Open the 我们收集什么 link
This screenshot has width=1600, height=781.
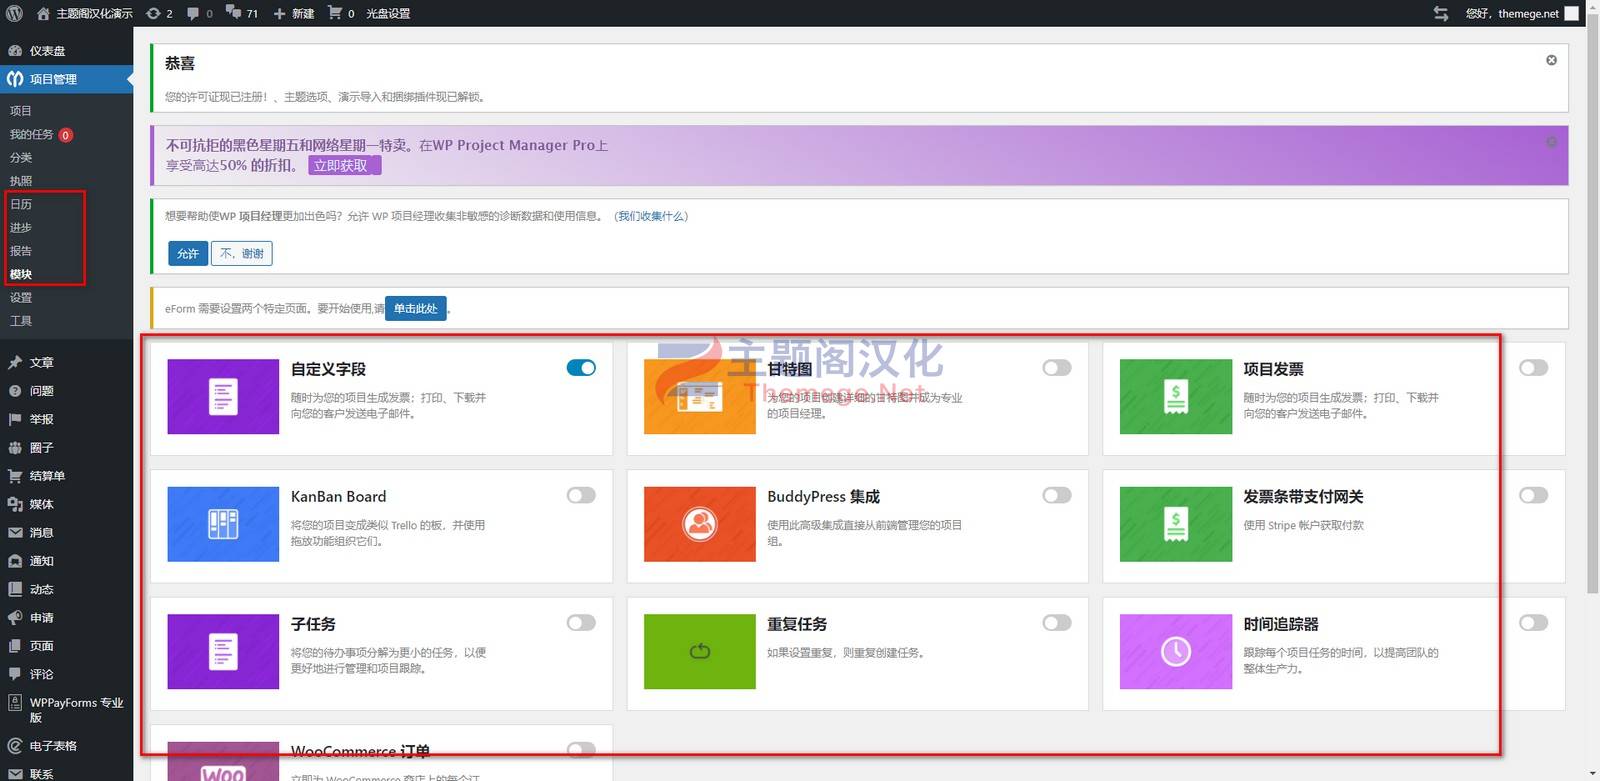click(x=651, y=216)
